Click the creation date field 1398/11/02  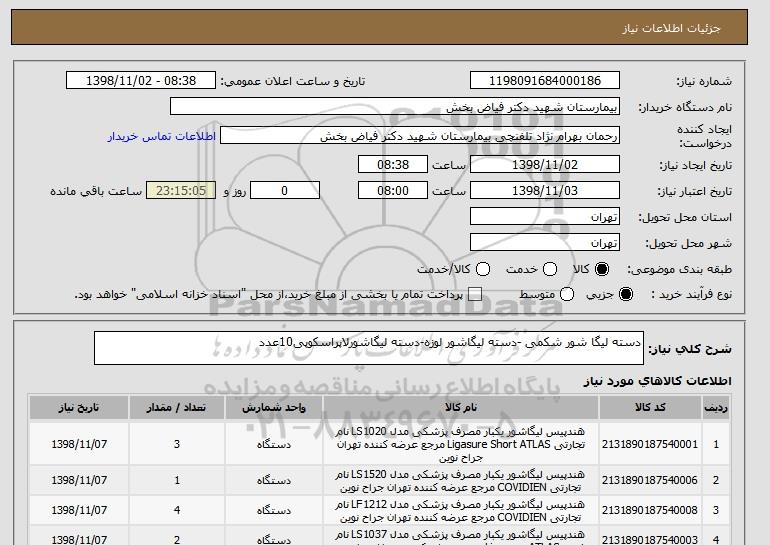click(x=545, y=164)
